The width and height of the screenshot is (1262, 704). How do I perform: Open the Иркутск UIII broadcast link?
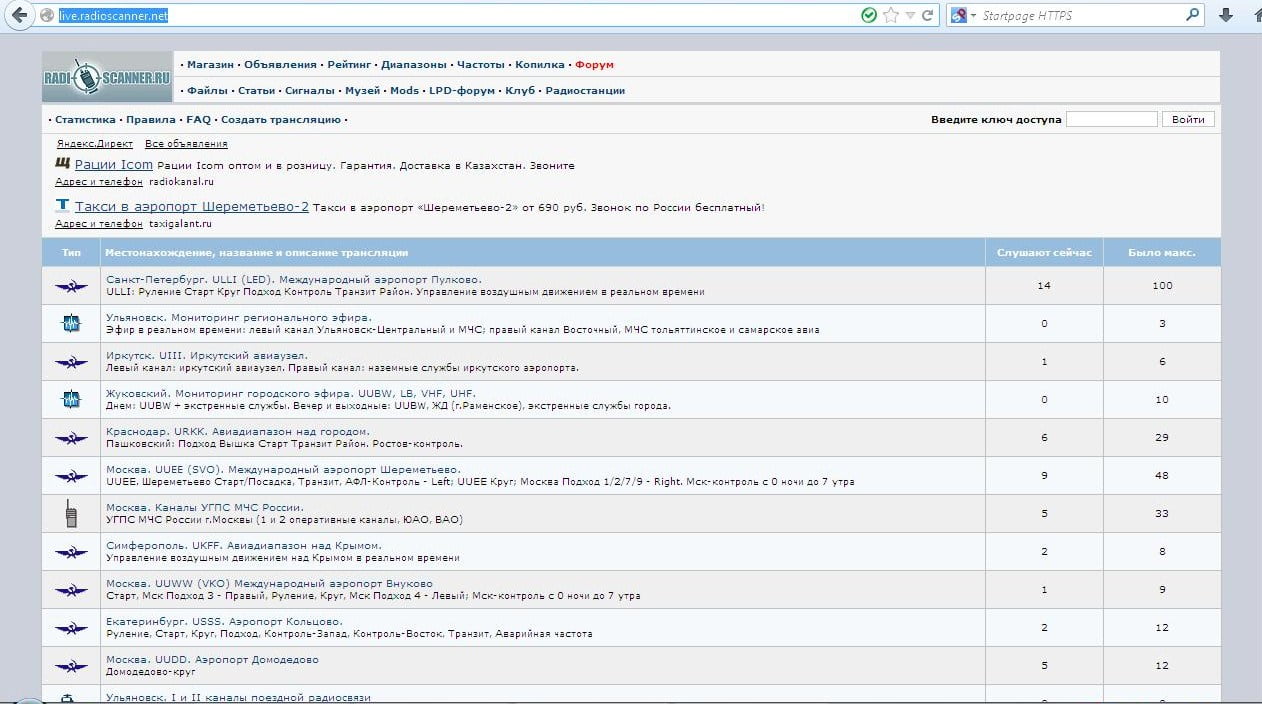click(x=207, y=355)
